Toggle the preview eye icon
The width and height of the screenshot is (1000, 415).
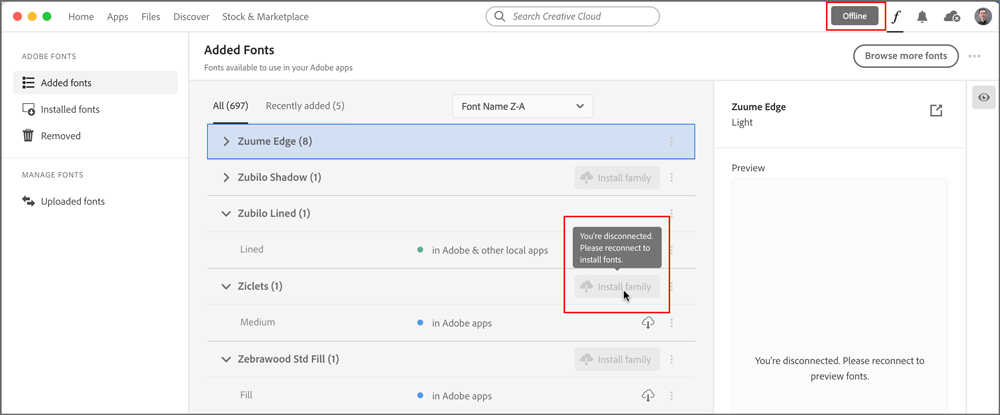(x=984, y=98)
